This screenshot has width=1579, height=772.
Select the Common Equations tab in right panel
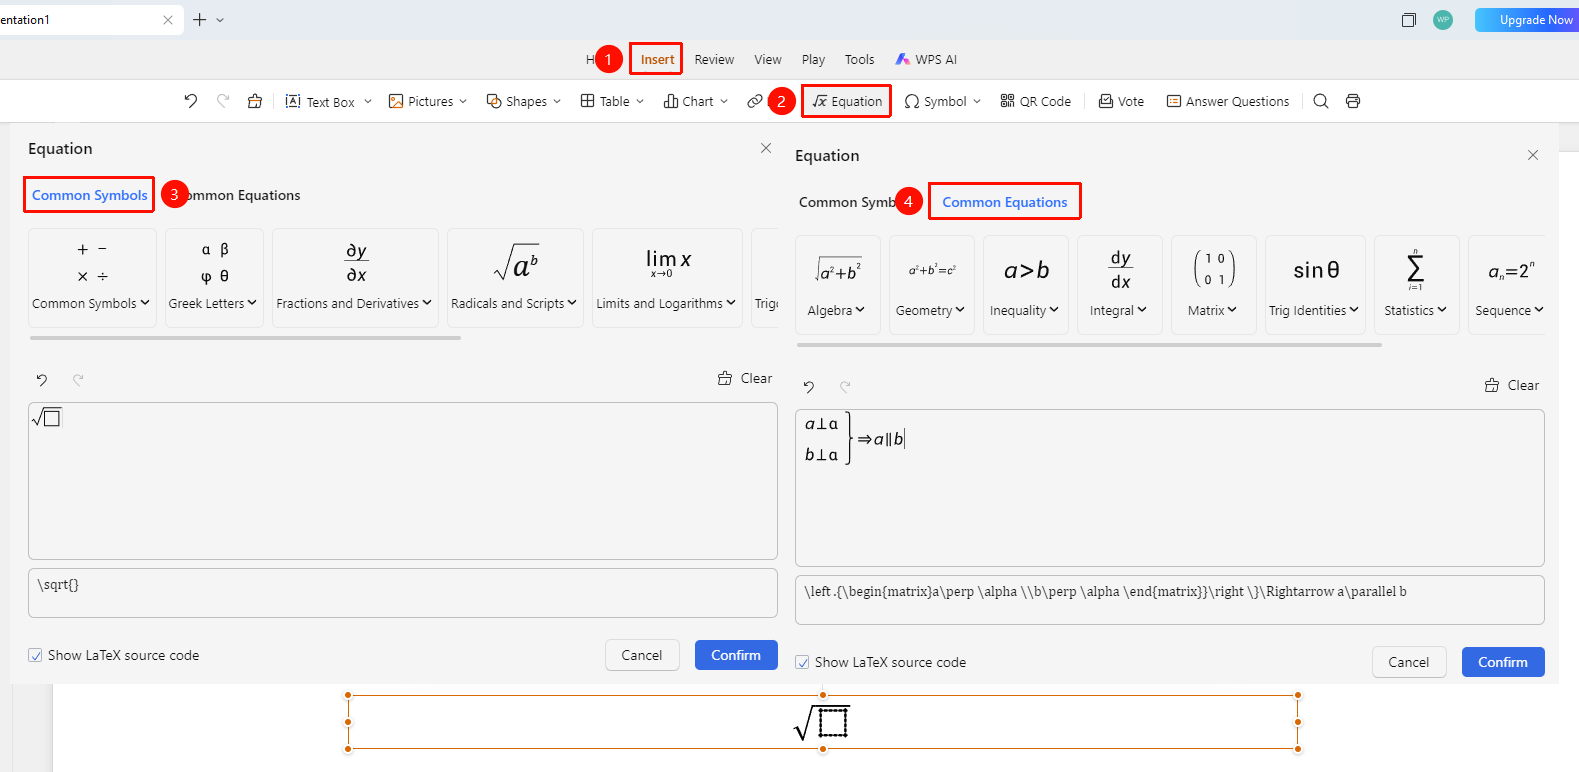1005,202
